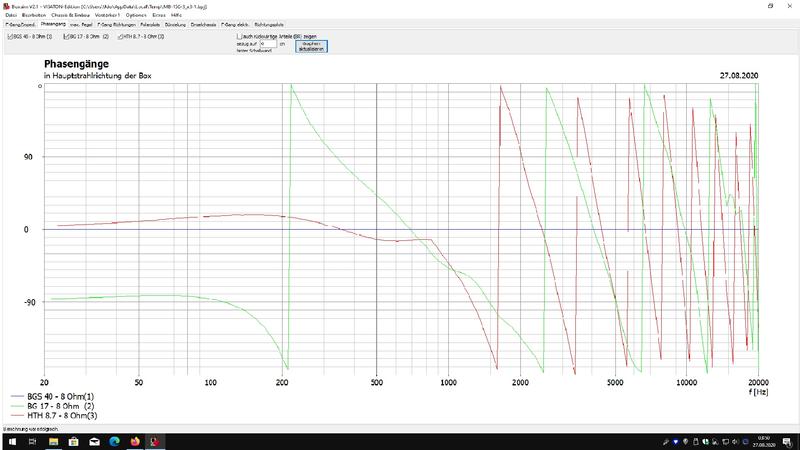Open the notification center icon

788,441
